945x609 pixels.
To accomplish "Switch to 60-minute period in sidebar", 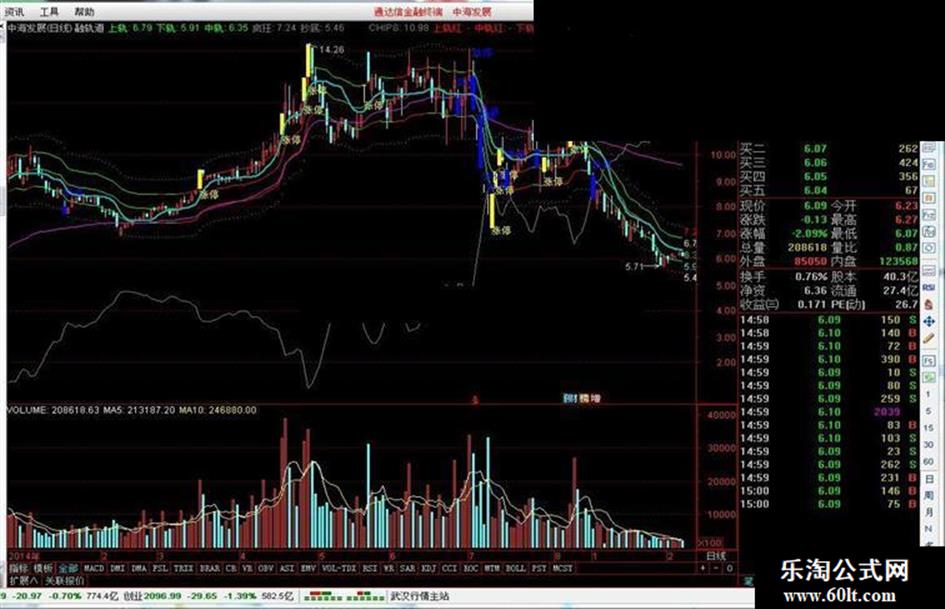I will 929,461.
